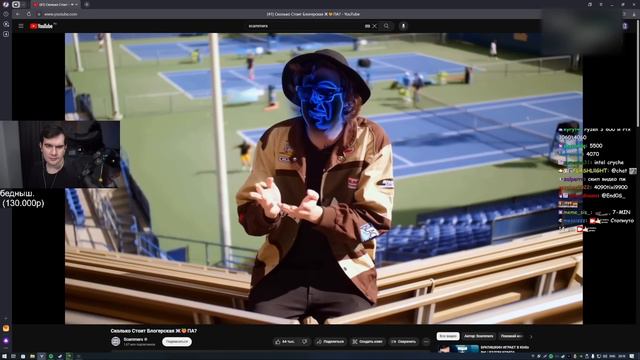Viewport: 640px width, 360px height.
Task: Clear the YouTube search query X
Action: pos(374,26)
